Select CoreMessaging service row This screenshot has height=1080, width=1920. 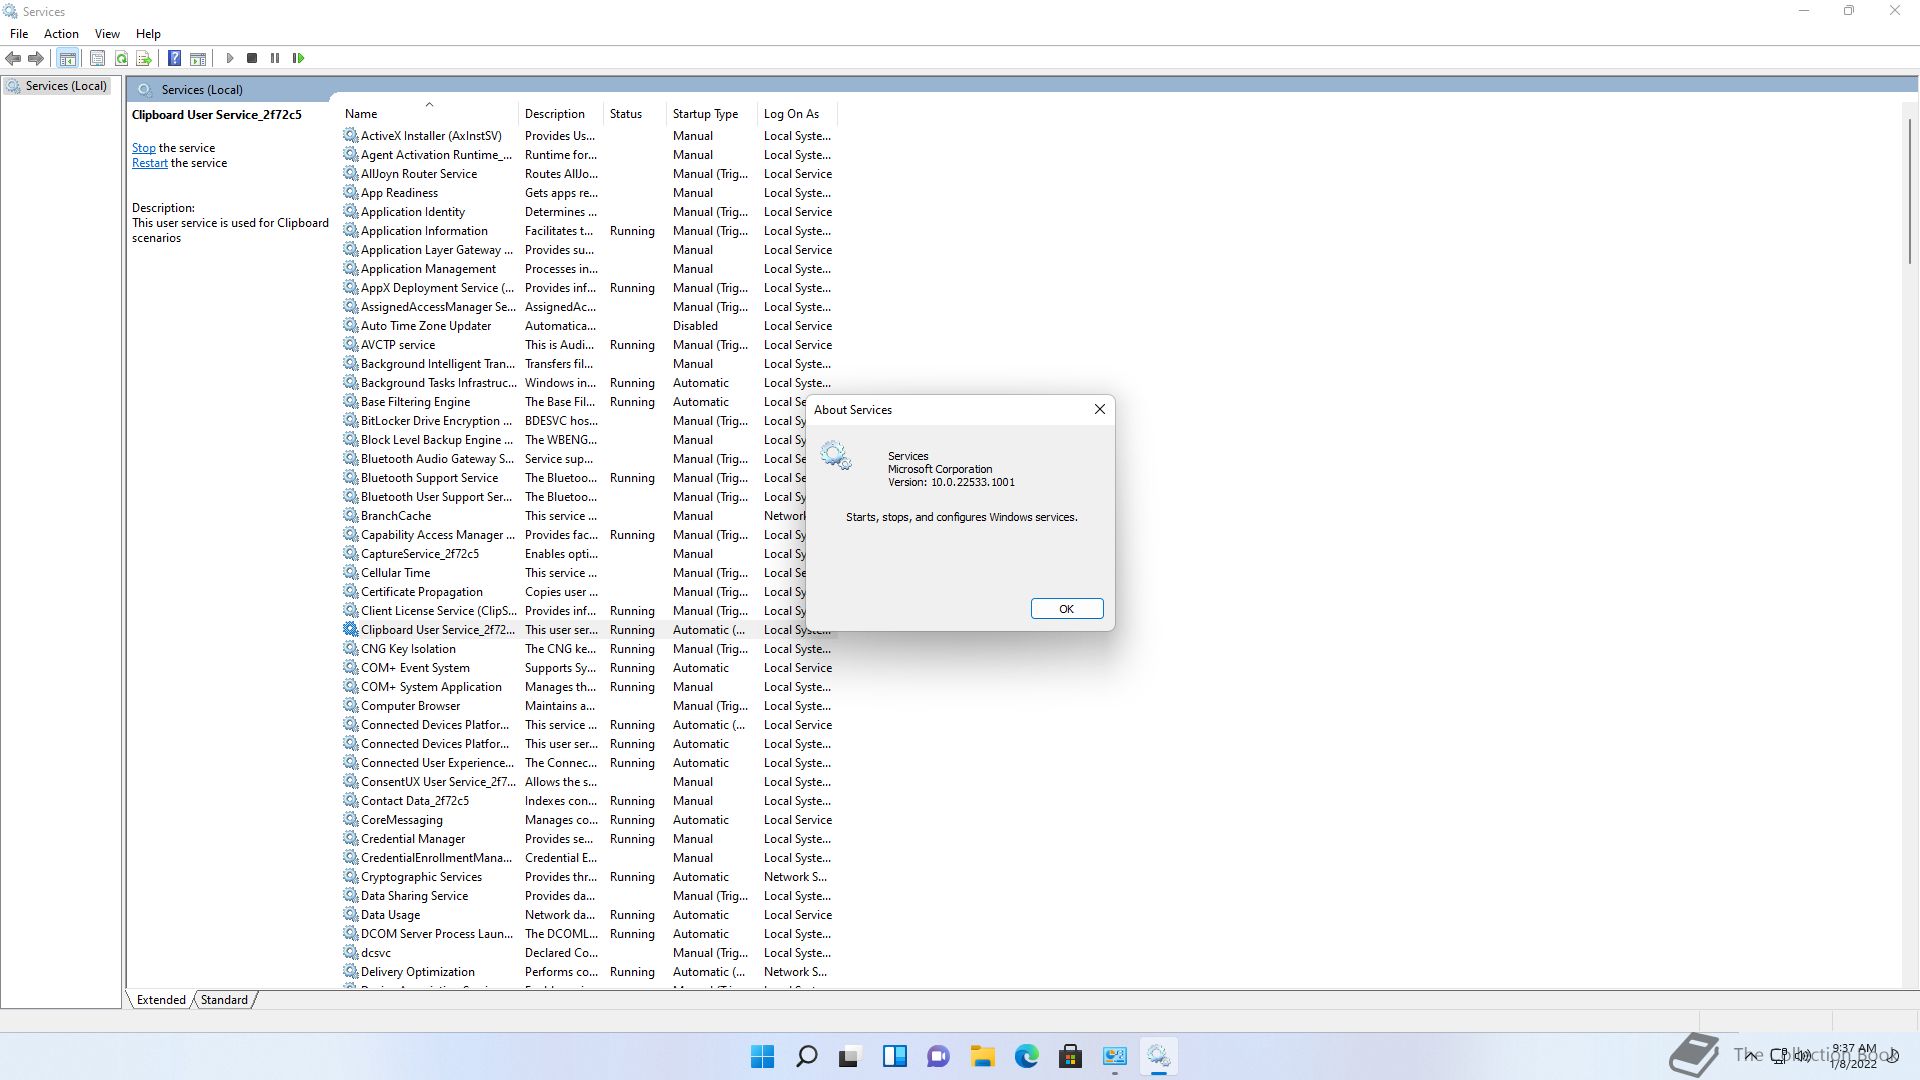coord(588,820)
